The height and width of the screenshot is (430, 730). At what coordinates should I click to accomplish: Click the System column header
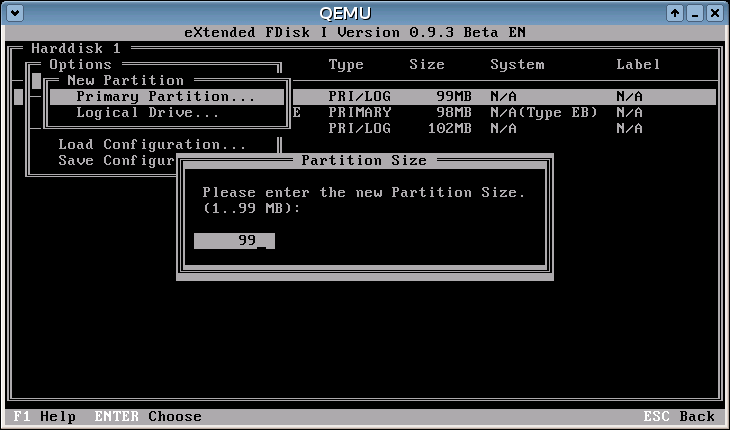click(x=517, y=65)
